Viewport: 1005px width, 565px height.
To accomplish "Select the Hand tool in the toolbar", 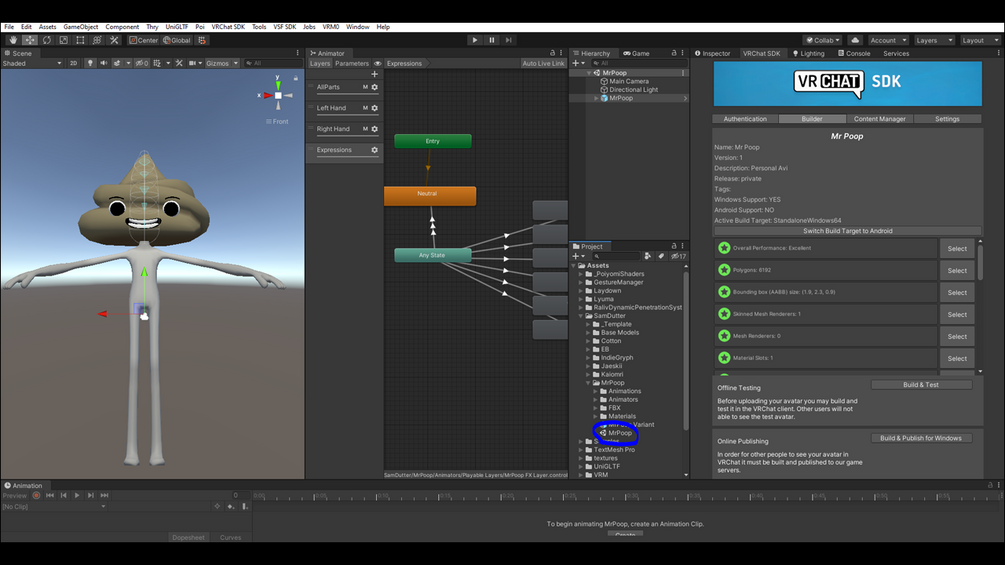I will (13, 40).
